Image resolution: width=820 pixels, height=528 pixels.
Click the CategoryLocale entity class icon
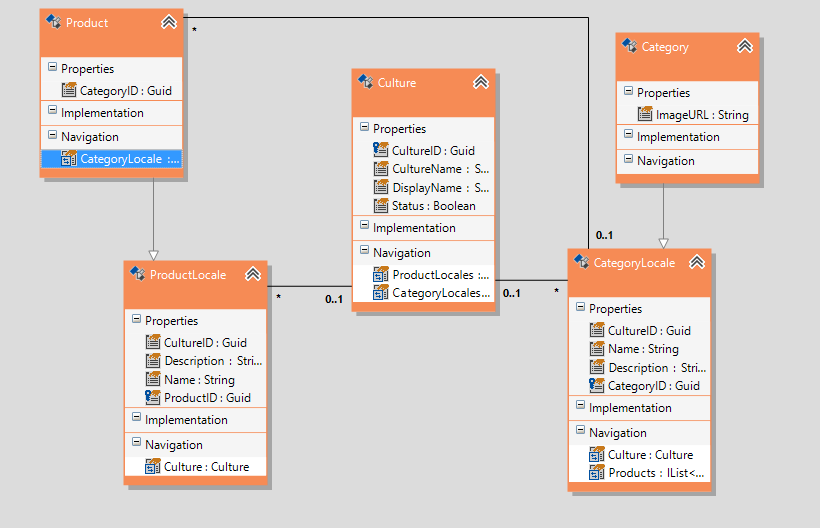(581, 262)
